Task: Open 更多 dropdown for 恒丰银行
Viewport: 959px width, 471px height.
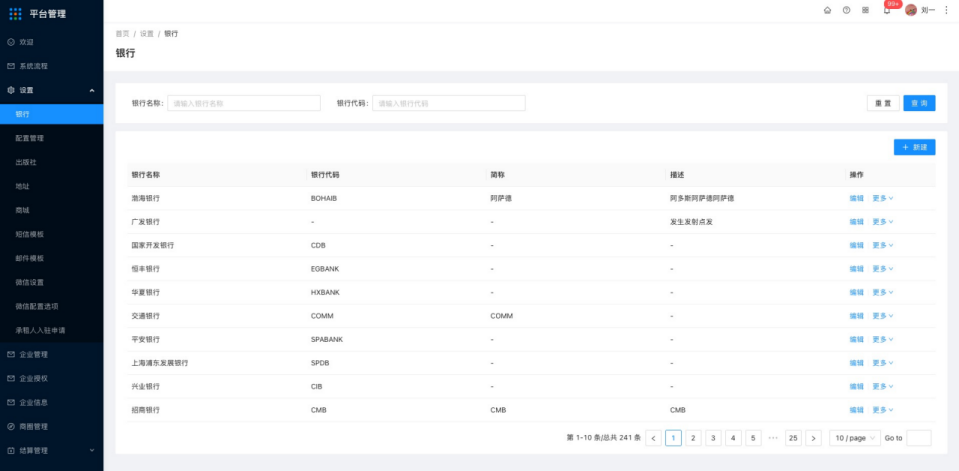Action: [883, 269]
